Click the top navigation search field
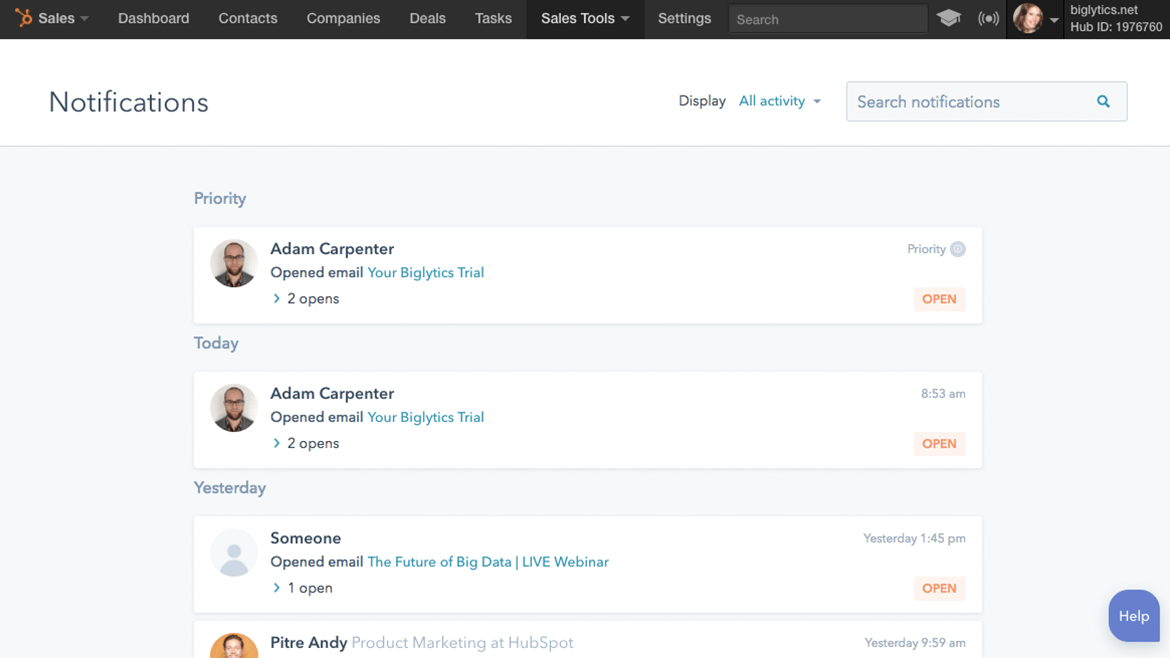This screenshot has width=1170, height=658. point(827,18)
